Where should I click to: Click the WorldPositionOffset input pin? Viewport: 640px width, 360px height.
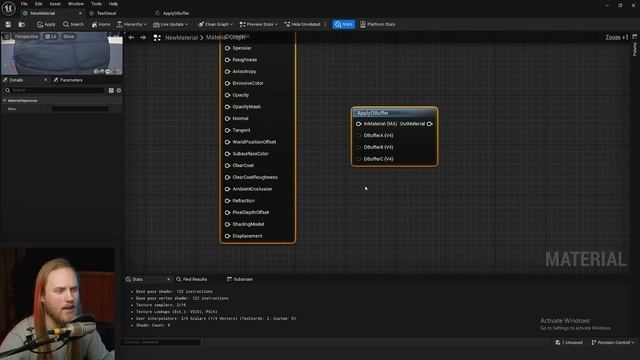click(228, 142)
